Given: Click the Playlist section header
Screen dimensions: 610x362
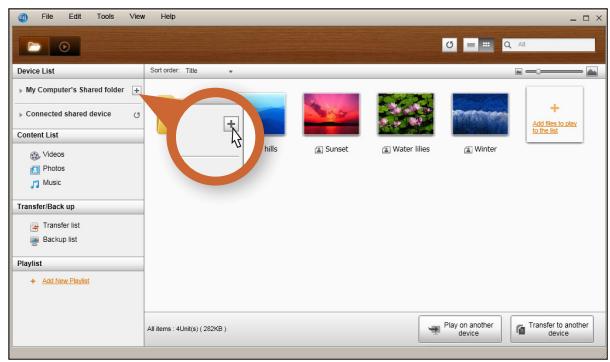Looking at the screenshot, I should pyautogui.click(x=78, y=264).
